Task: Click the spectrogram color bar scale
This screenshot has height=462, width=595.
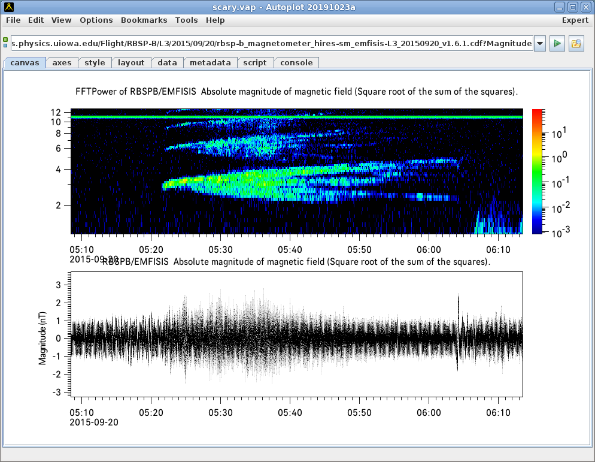Action: tap(537, 171)
